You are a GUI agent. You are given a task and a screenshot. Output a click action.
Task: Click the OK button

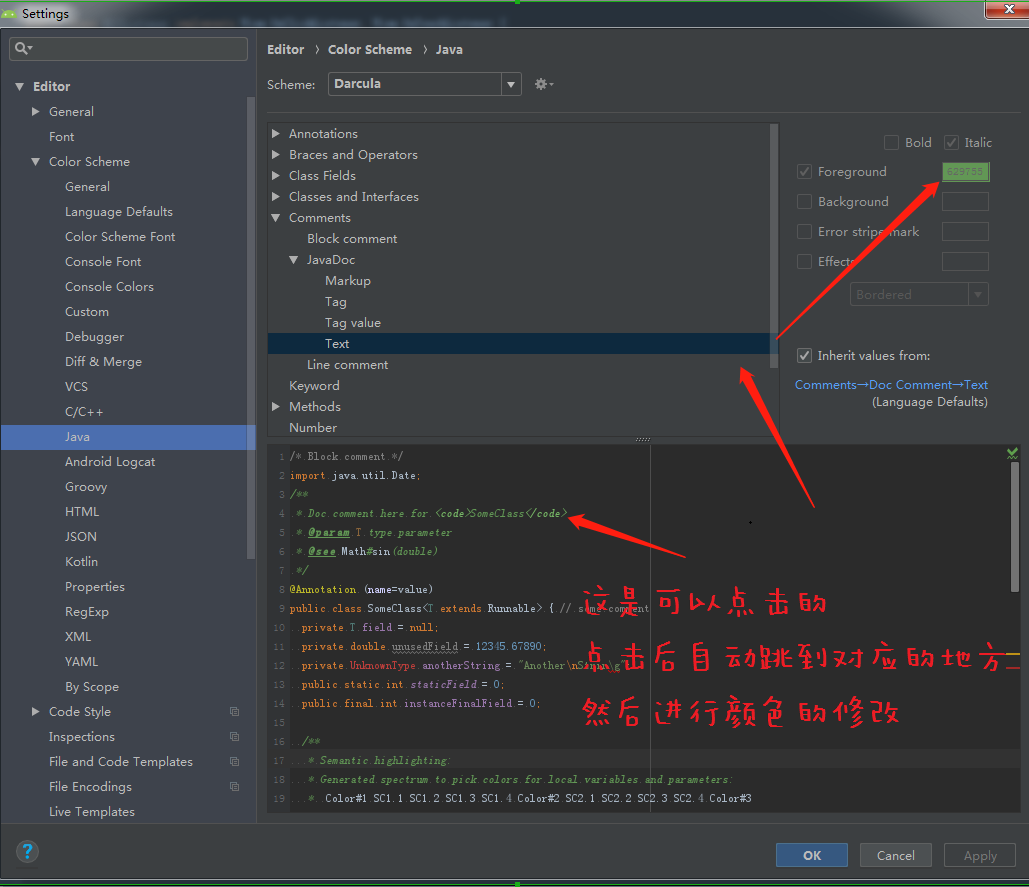[811, 855]
